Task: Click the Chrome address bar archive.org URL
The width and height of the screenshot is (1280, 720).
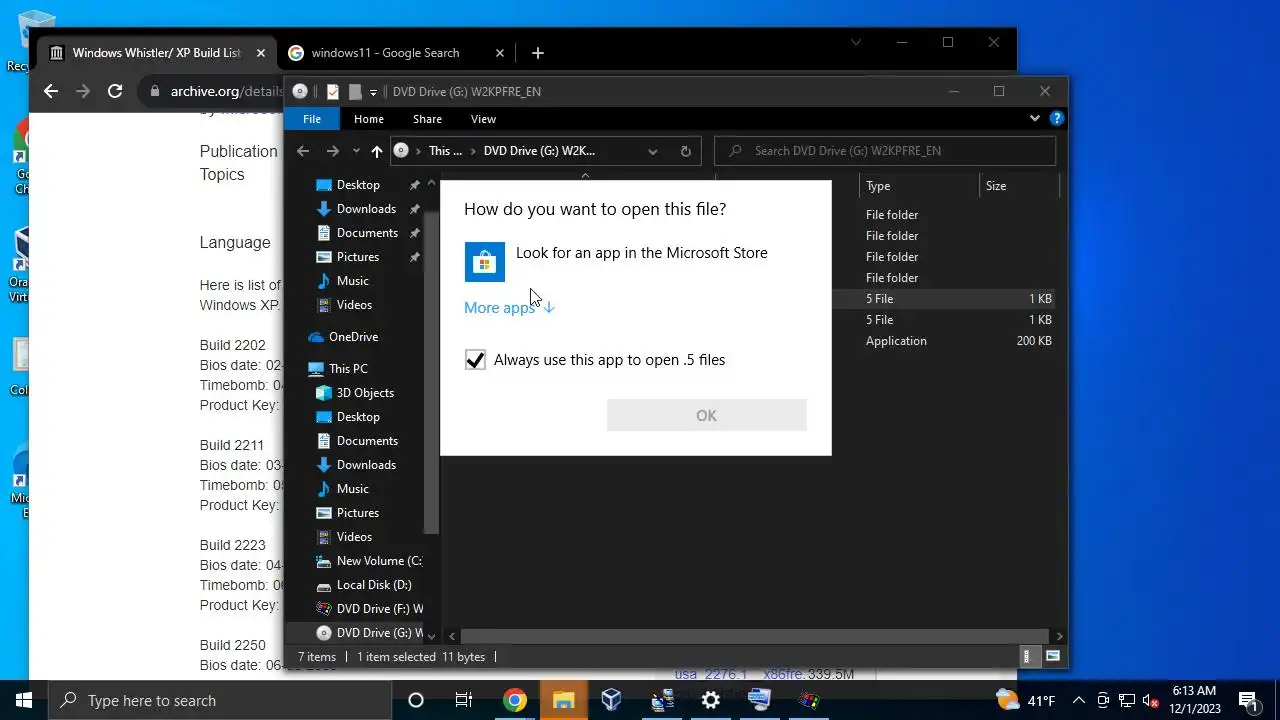Action: (227, 91)
